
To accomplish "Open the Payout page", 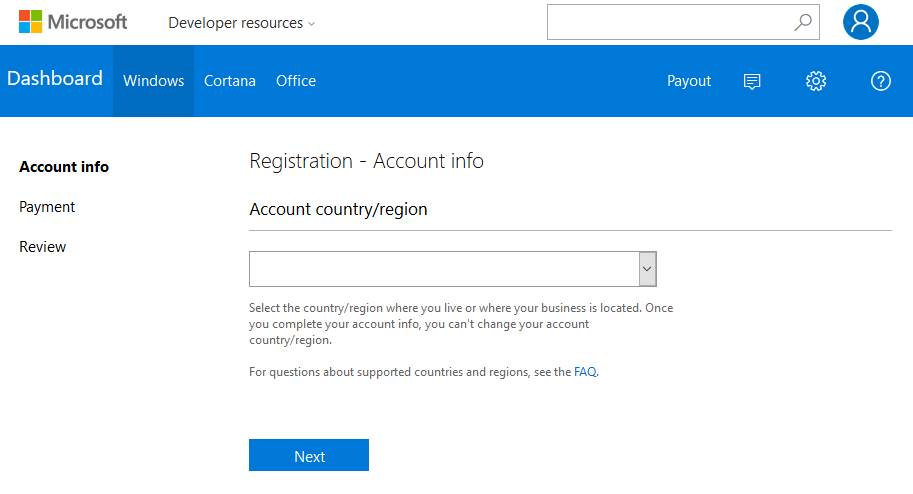I will click(689, 81).
